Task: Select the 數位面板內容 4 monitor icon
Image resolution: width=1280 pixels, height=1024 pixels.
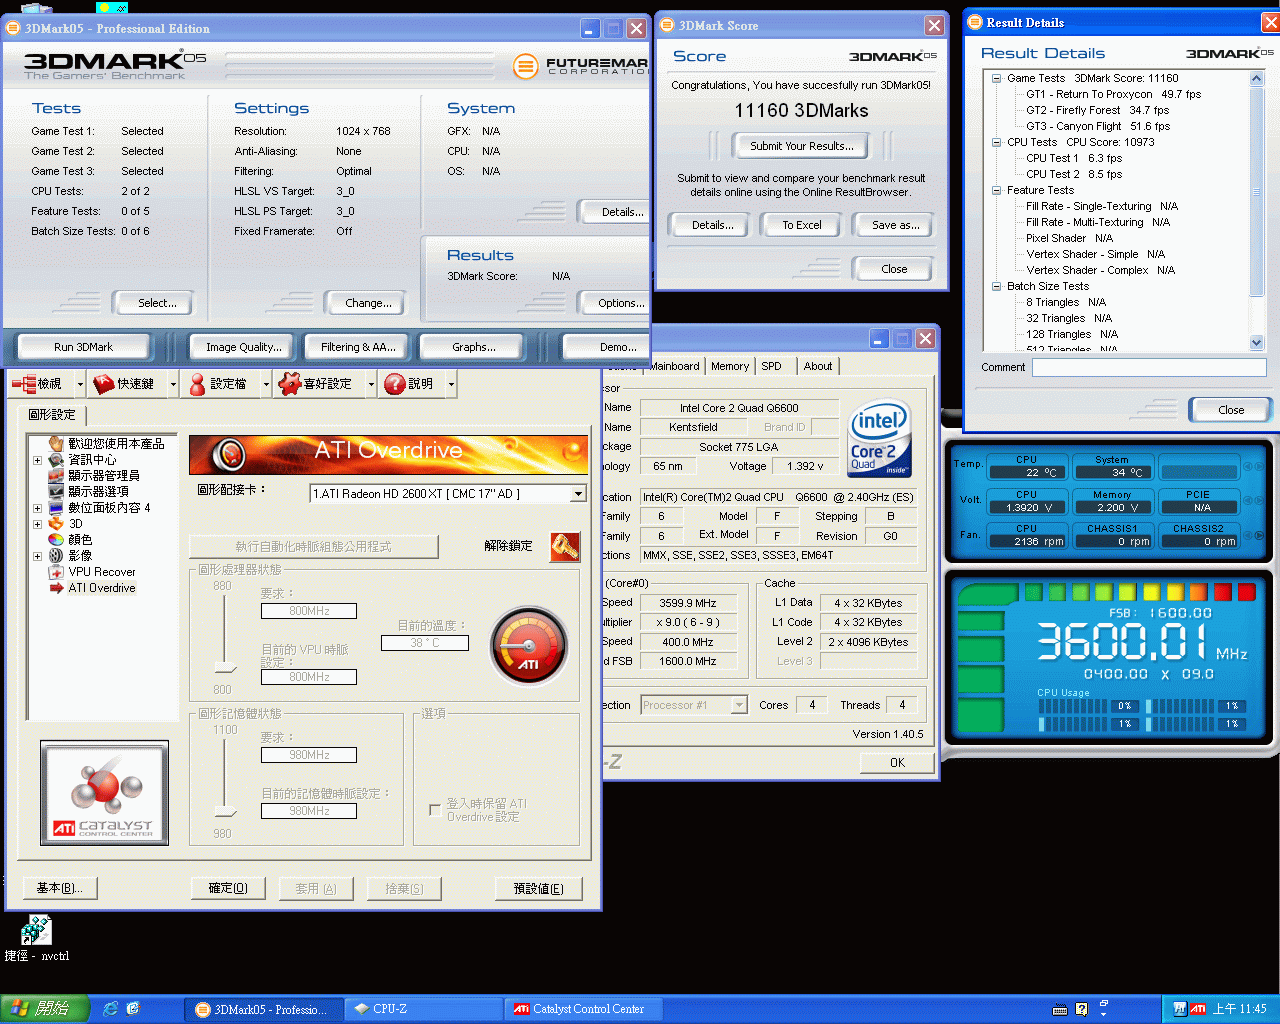Action: click(56, 508)
